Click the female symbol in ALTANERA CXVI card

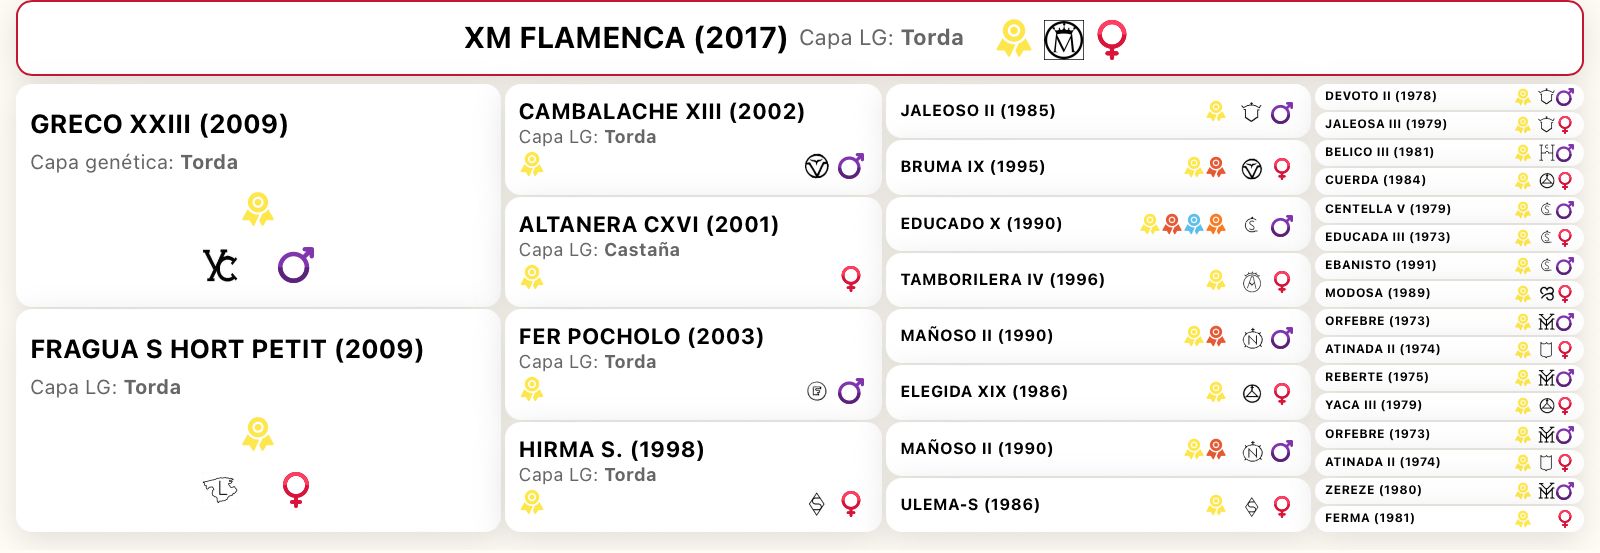[851, 278]
